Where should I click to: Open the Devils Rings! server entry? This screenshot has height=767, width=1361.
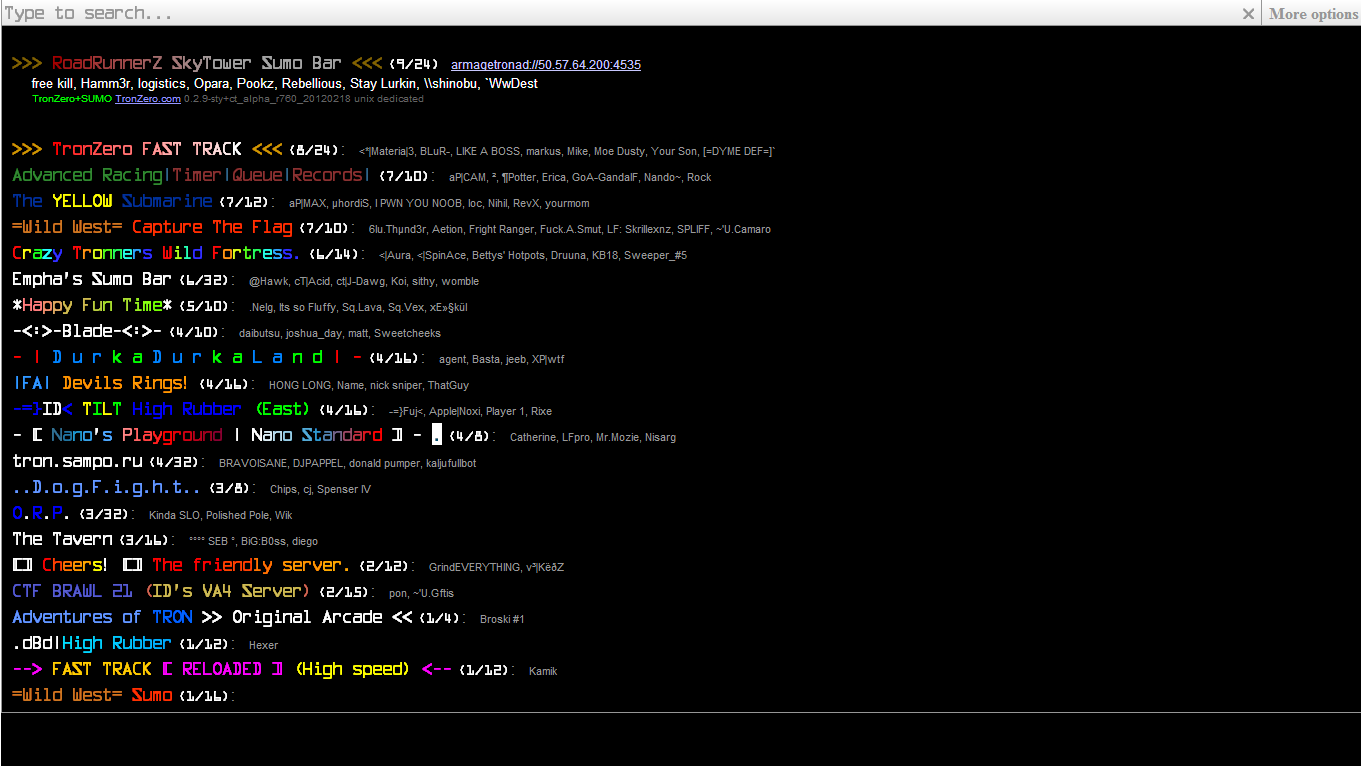click(x=100, y=384)
